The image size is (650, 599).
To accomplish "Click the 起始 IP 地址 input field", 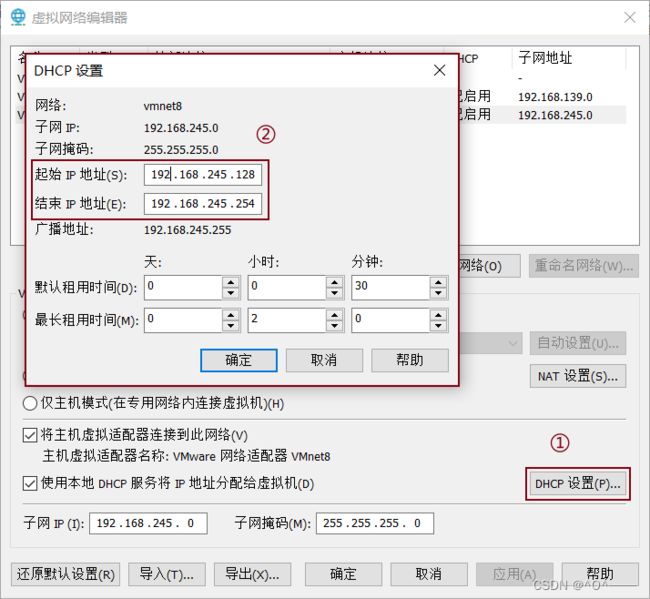I will coord(203,175).
